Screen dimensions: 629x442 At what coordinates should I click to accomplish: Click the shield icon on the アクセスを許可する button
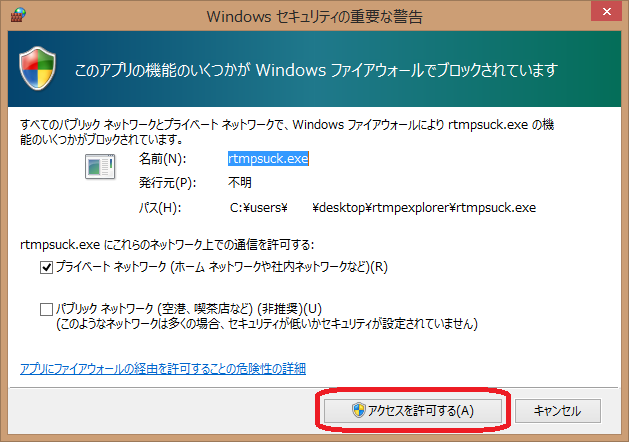click(358, 410)
